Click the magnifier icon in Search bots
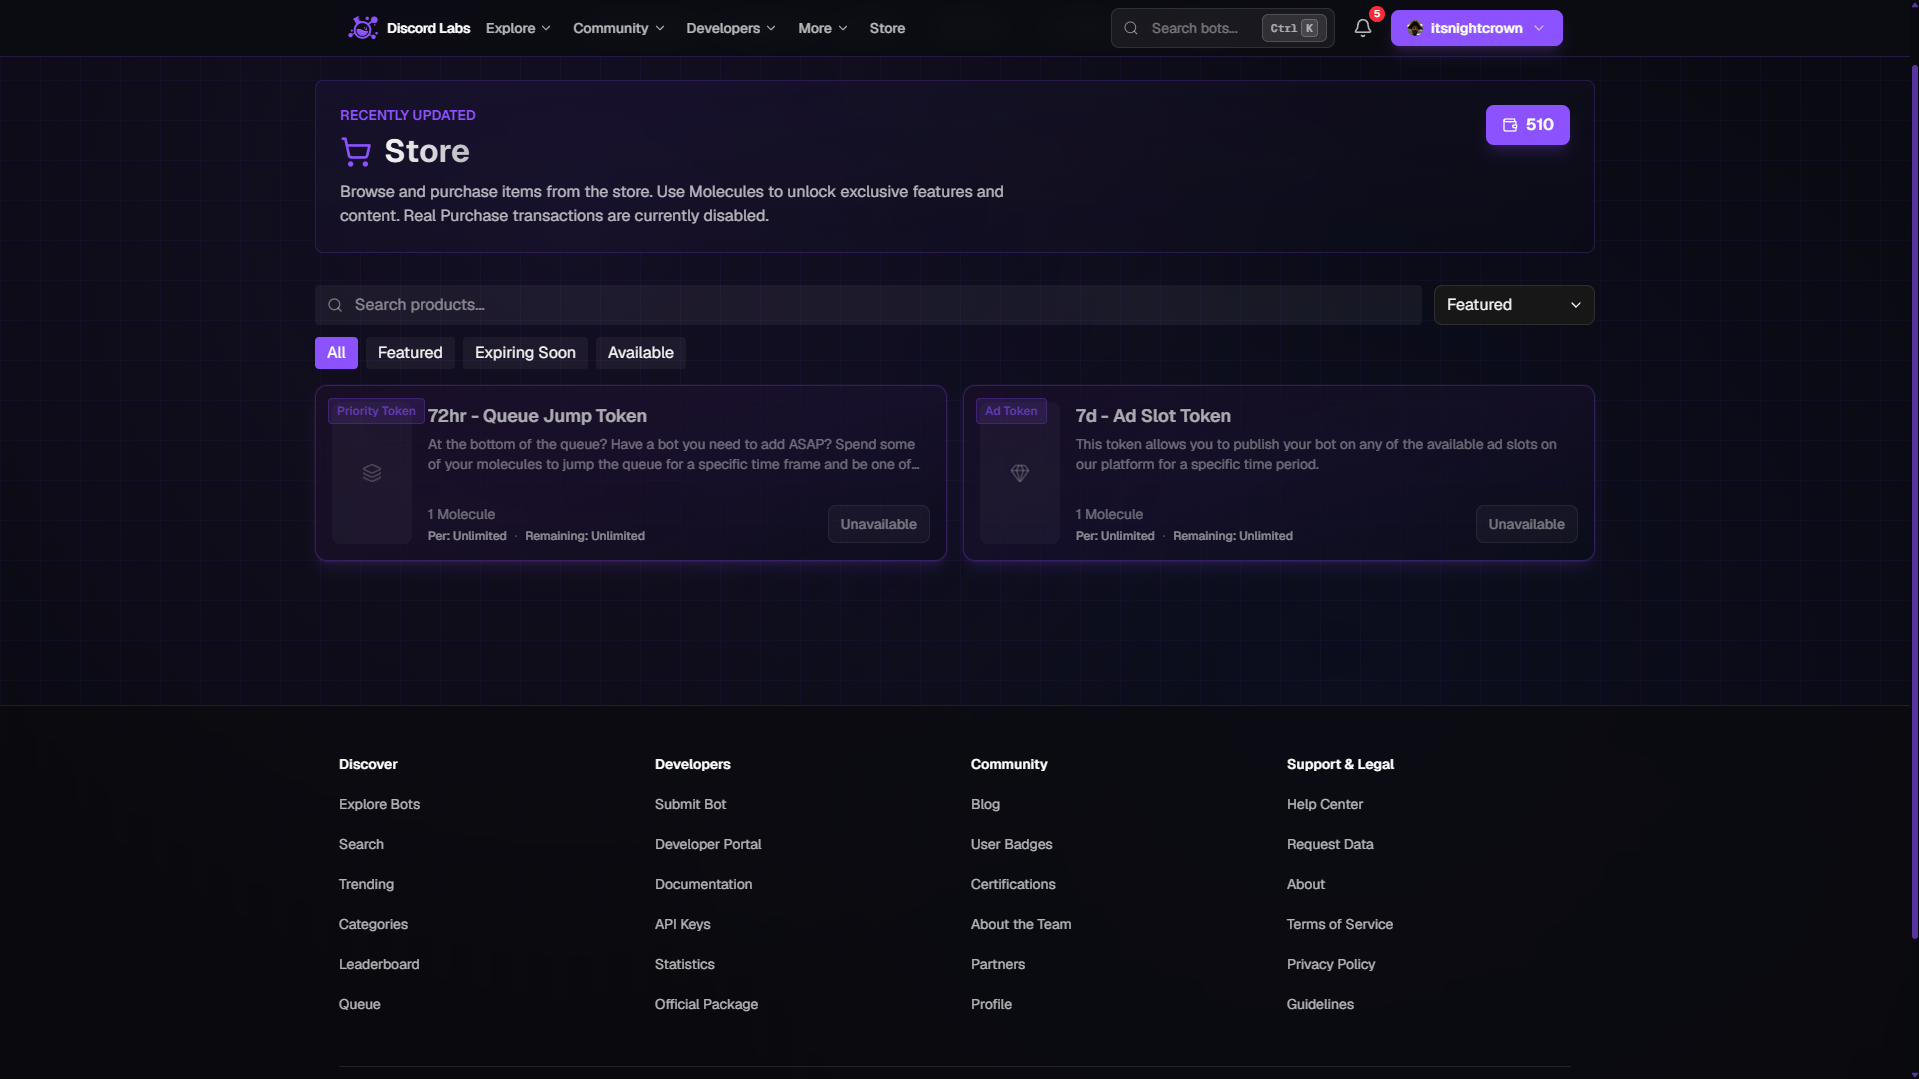Image resolution: width=1919 pixels, height=1079 pixels. click(1131, 28)
